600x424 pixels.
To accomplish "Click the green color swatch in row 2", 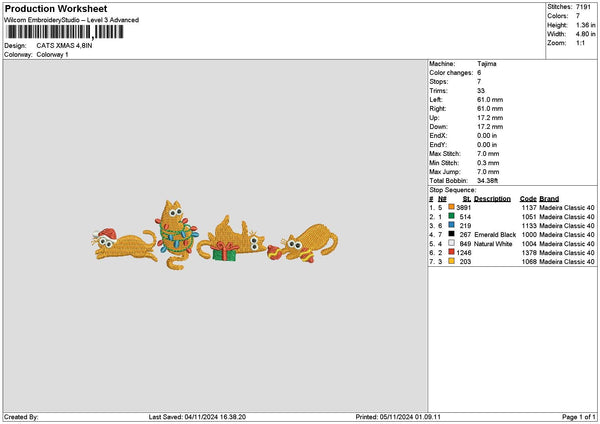I will click(452, 216).
